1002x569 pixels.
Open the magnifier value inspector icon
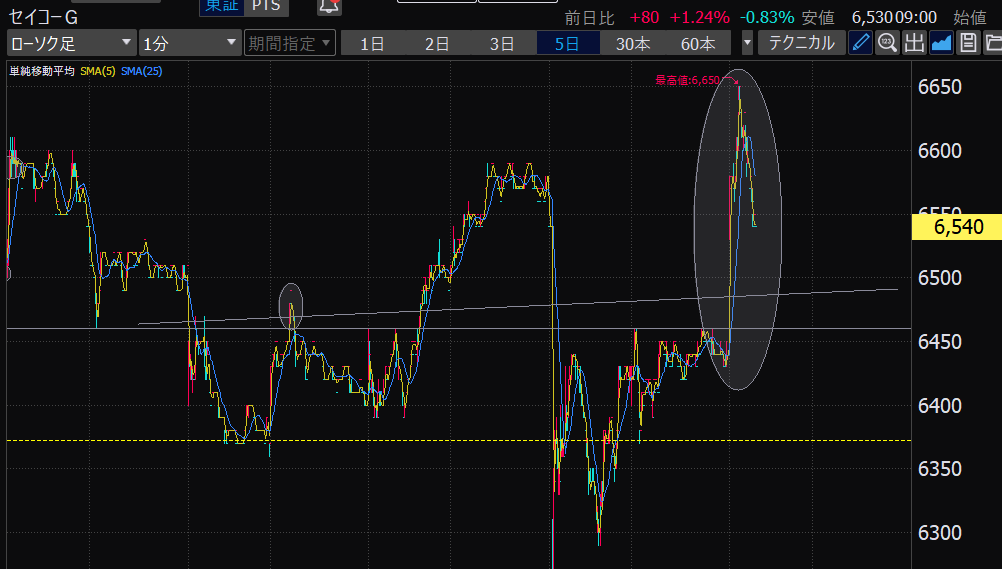click(x=887, y=43)
